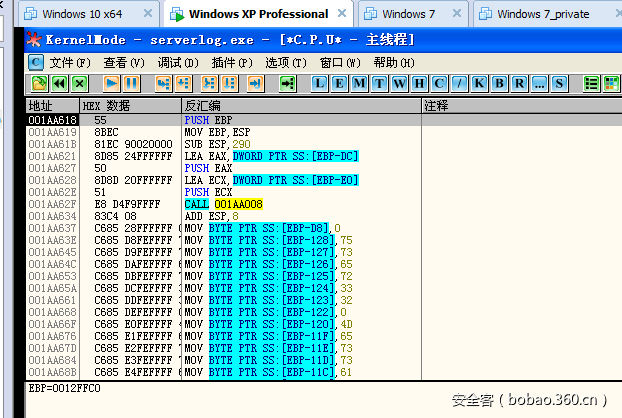Click the Restart program rewind icon

coord(58,83)
